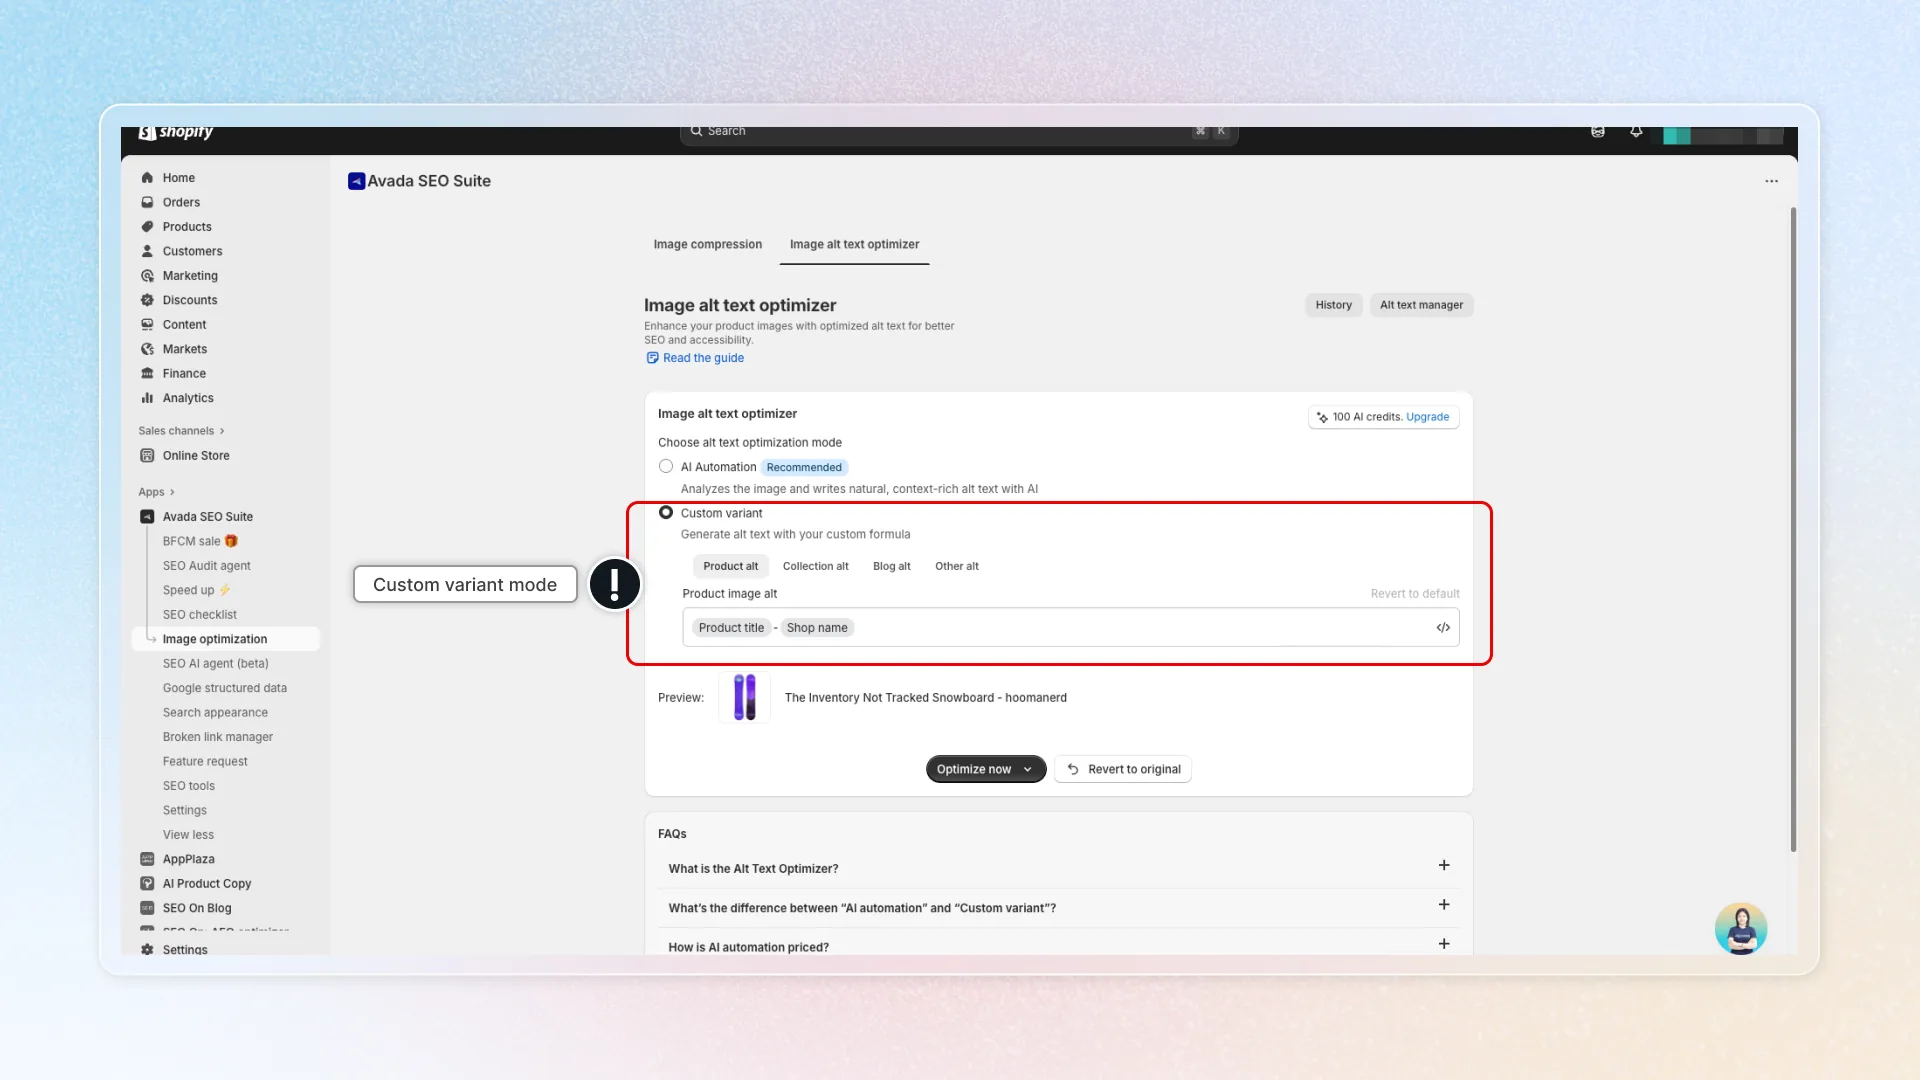The height and width of the screenshot is (1080, 1920).
Task: Open Search appearance in sidebar
Action: coord(215,713)
